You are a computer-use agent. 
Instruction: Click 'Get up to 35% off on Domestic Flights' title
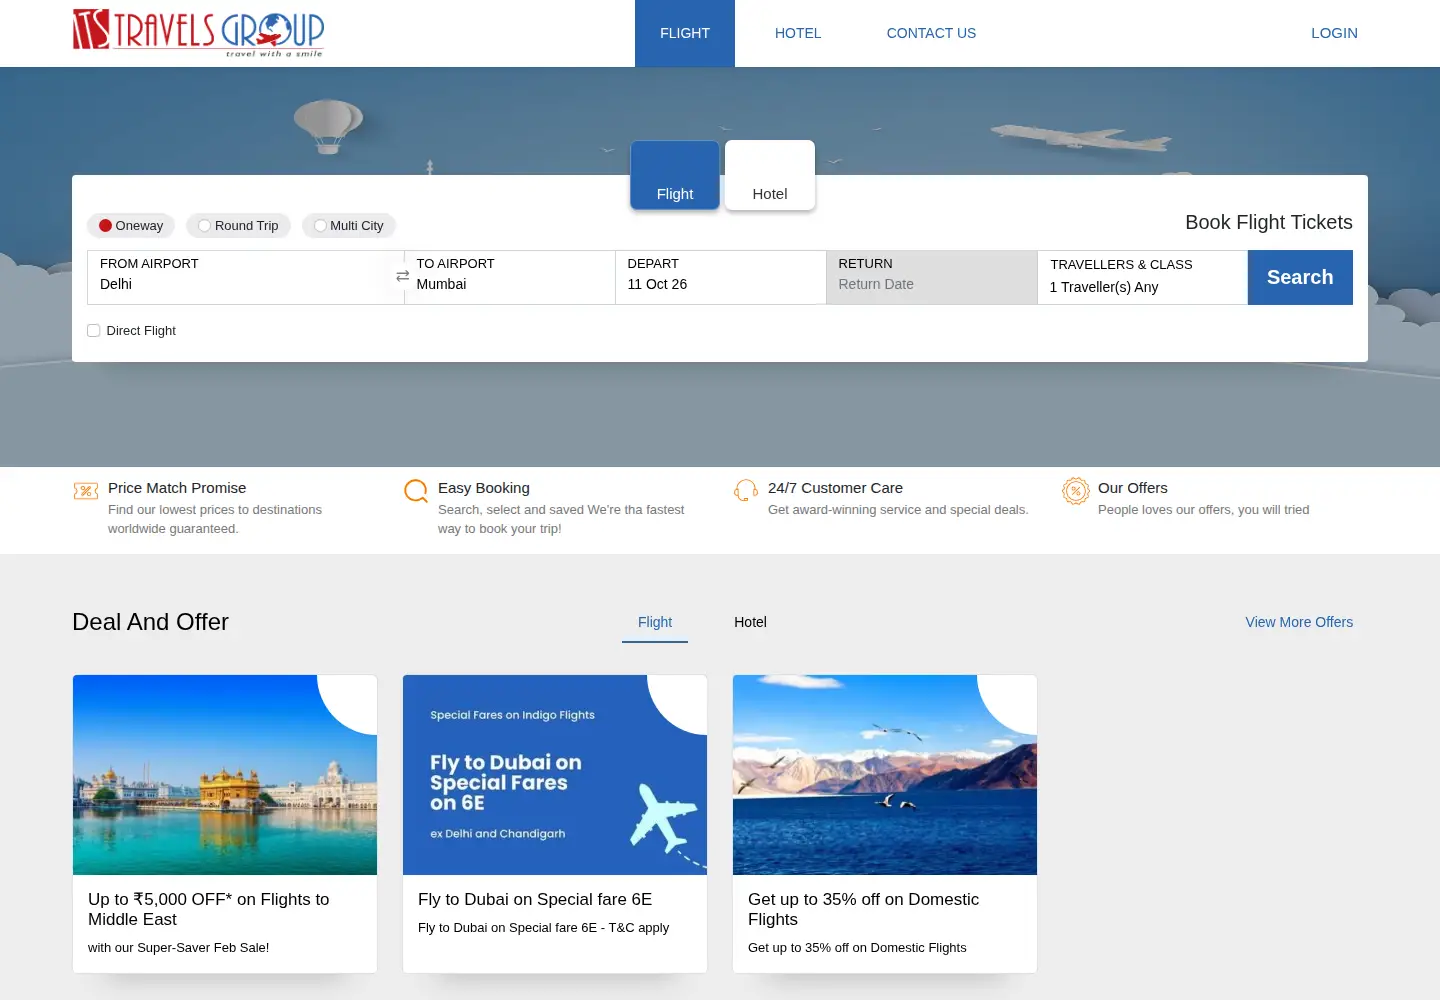pyautogui.click(x=863, y=909)
